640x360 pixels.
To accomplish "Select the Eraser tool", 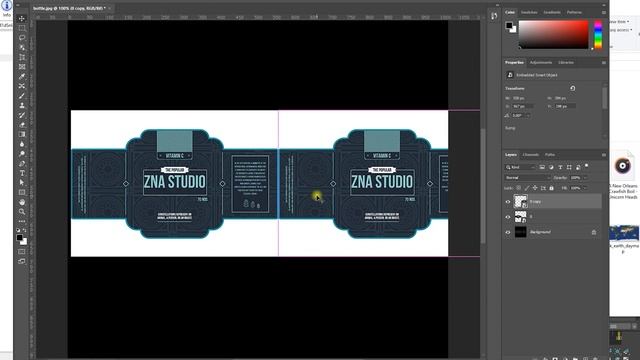I will [22, 125].
